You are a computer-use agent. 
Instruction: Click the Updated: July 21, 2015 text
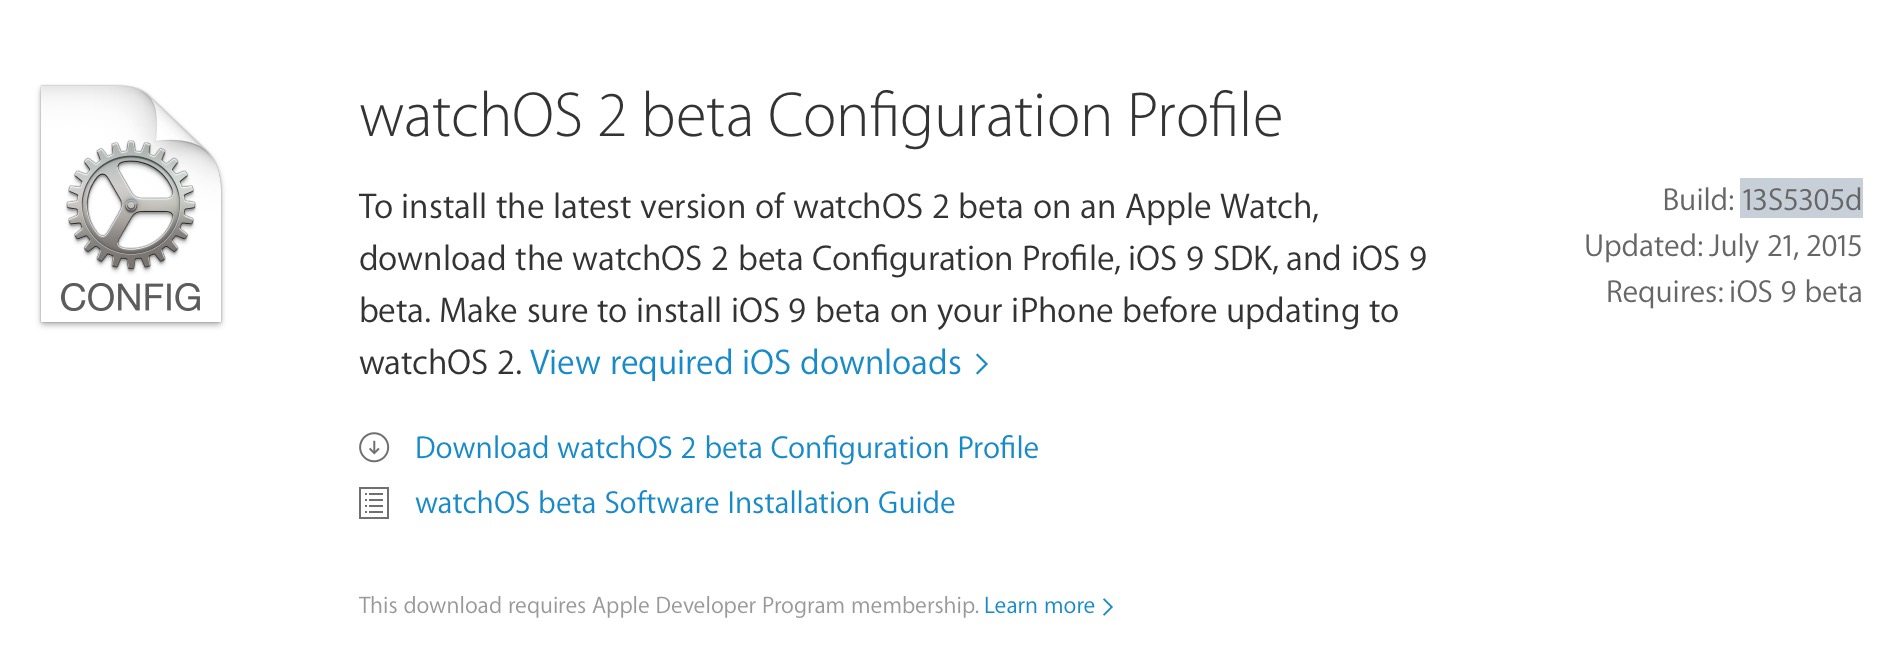1723,246
